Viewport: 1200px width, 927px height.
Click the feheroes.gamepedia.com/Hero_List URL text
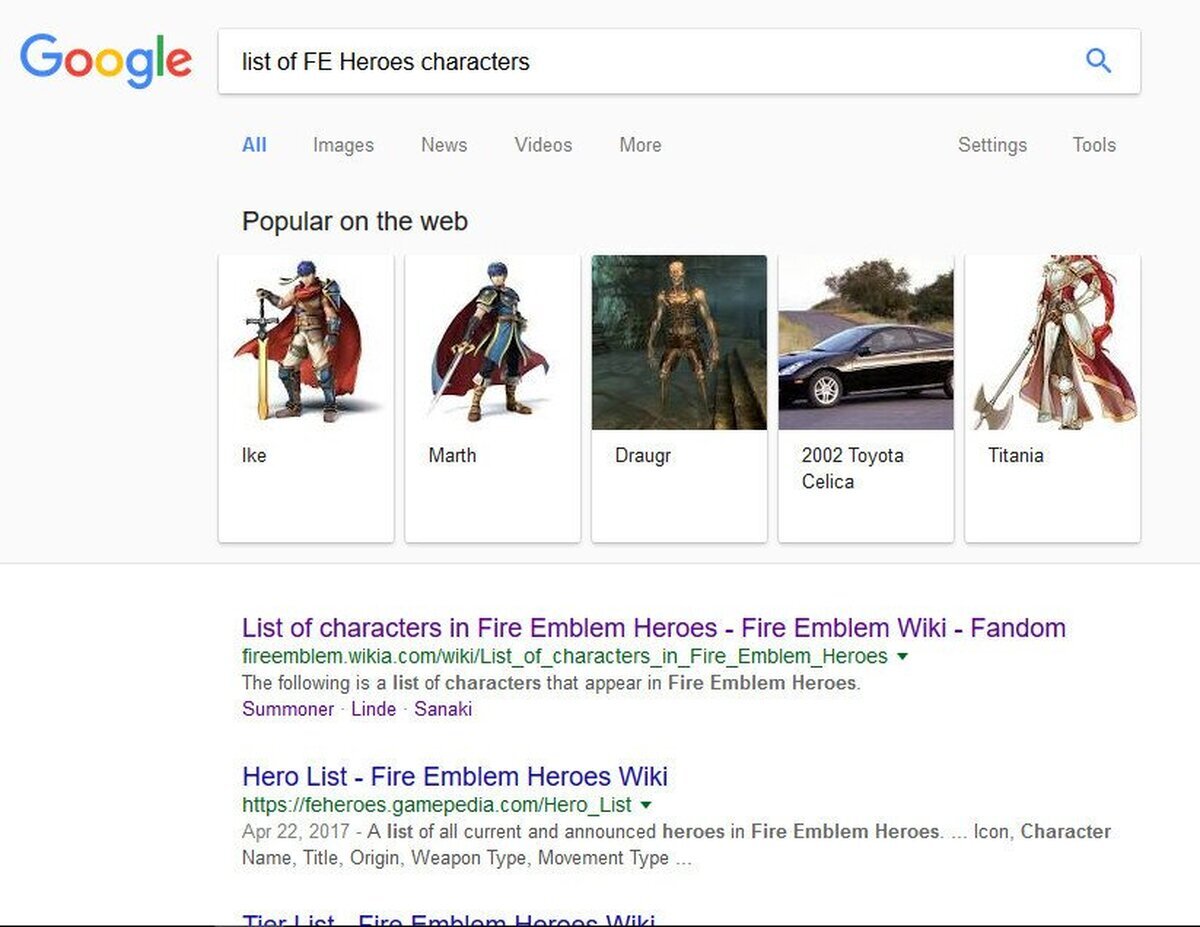click(437, 805)
